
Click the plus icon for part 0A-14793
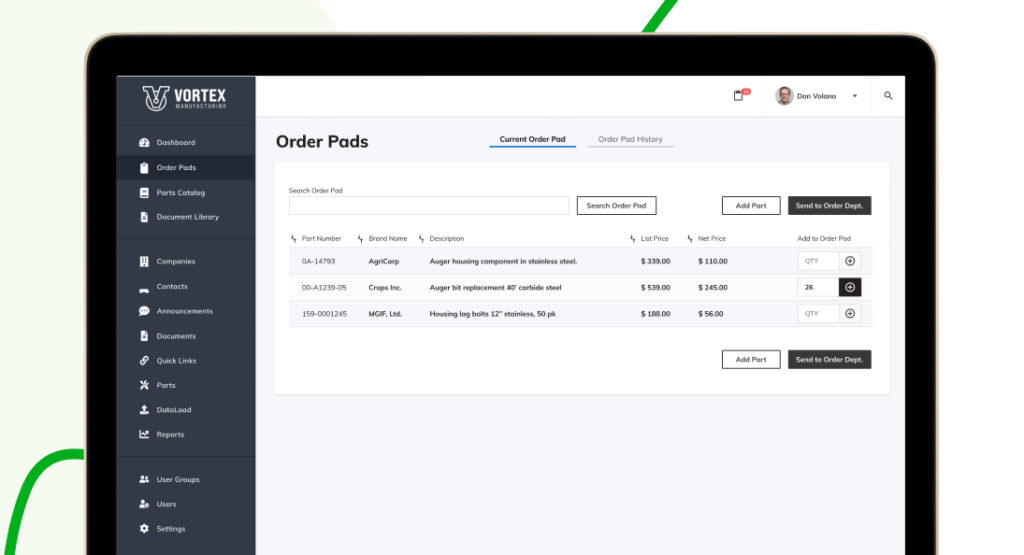(850, 261)
